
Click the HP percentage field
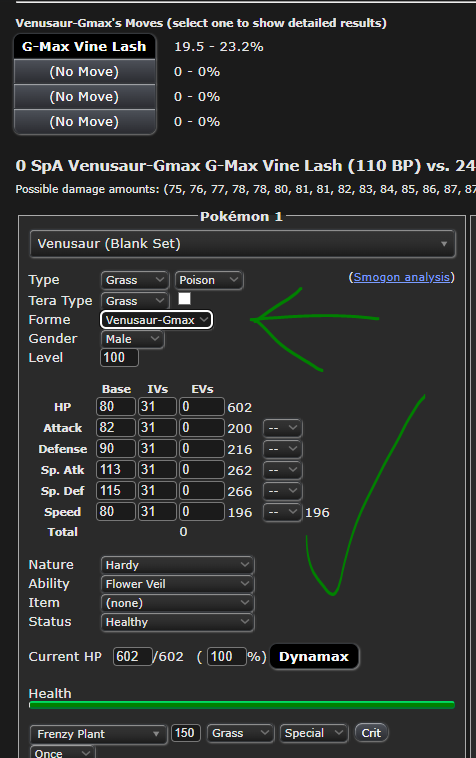click(x=227, y=656)
